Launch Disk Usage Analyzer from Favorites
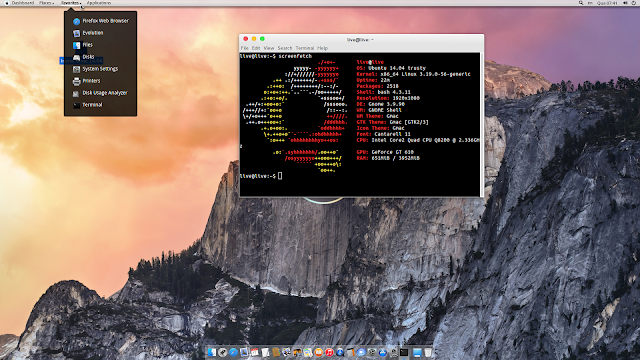This screenshot has height=360, width=640. (100, 93)
